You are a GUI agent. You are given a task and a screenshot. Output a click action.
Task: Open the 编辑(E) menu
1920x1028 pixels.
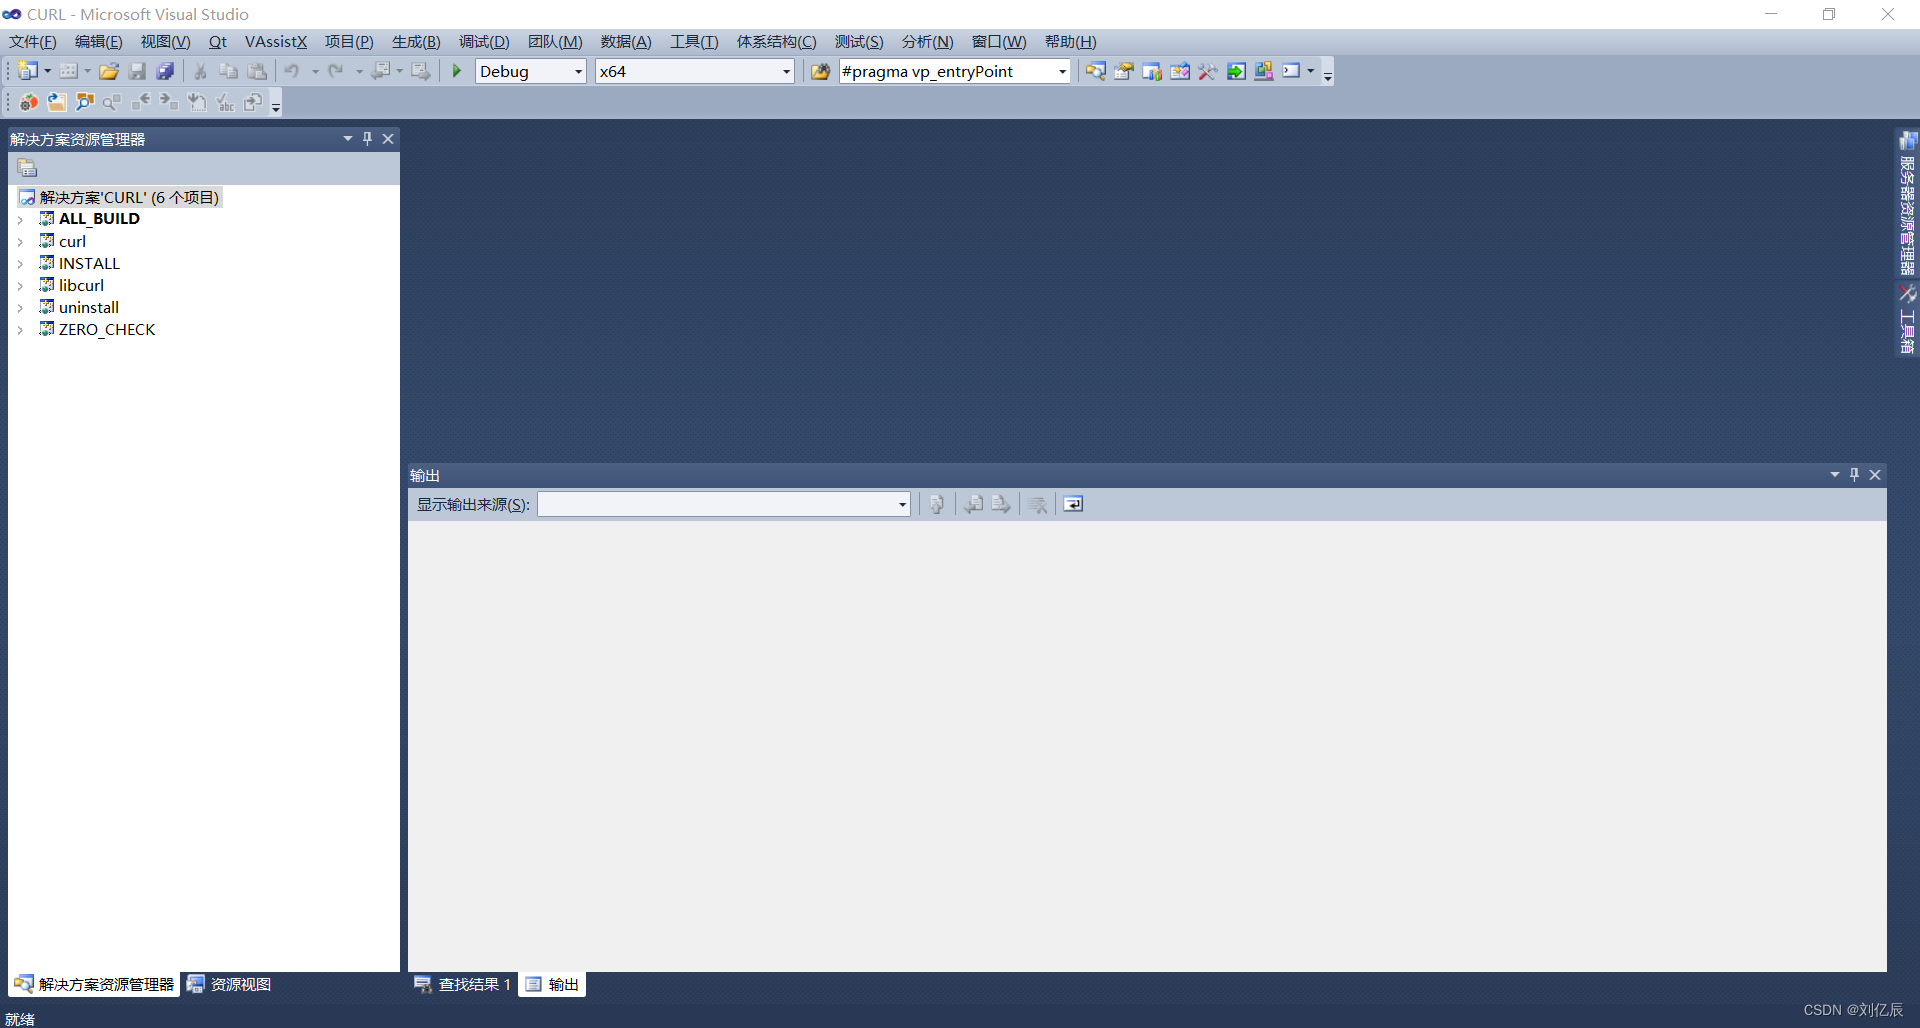tap(98, 41)
